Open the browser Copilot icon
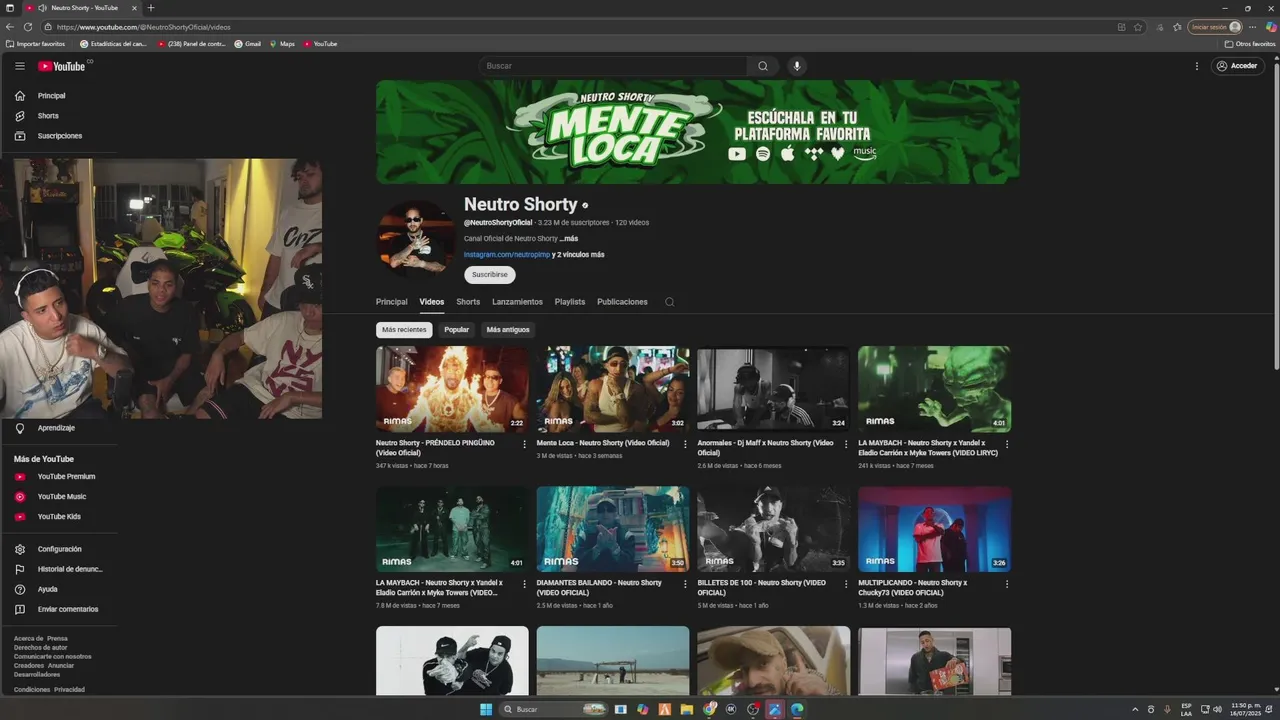 (x=1271, y=27)
